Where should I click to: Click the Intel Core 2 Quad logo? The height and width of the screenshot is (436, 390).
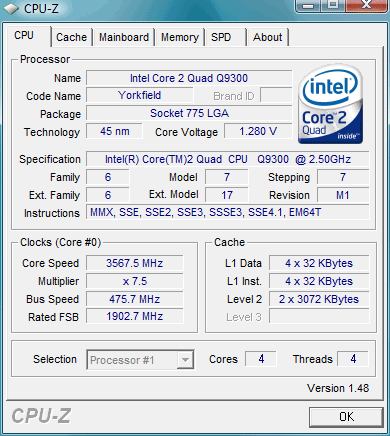pos(331,104)
